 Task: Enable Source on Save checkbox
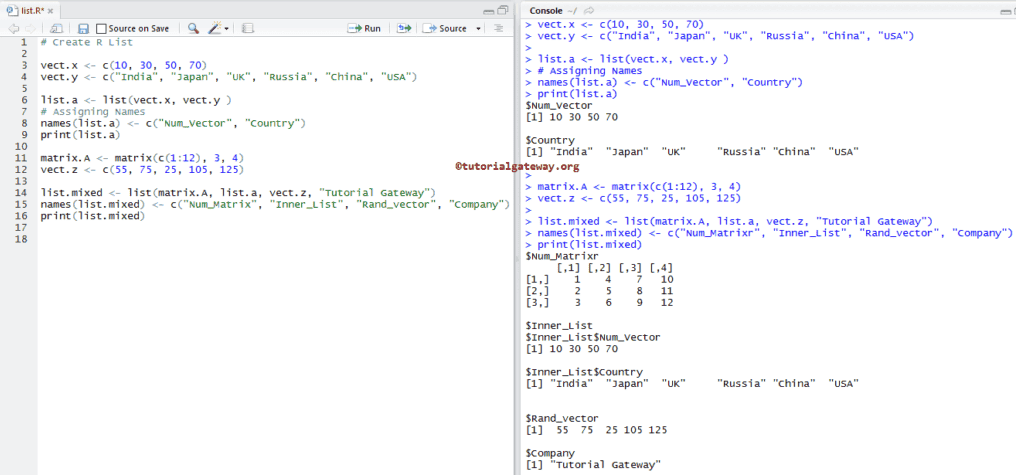[x=100, y=29]
